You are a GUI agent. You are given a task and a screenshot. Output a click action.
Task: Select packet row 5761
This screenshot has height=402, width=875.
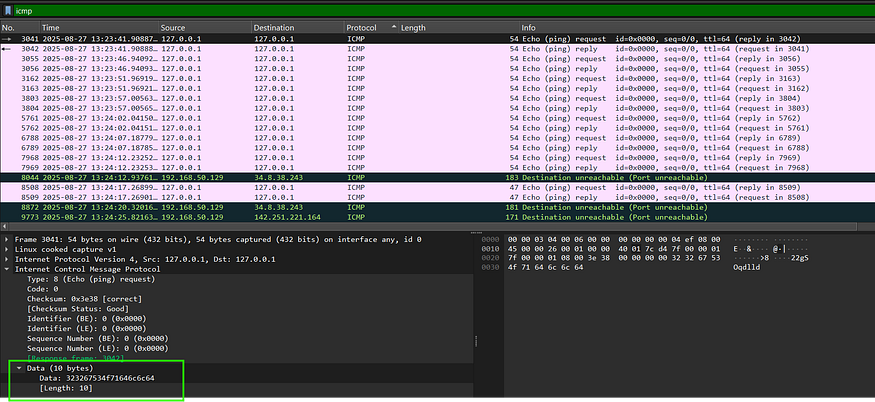click(x=438, y=118)
